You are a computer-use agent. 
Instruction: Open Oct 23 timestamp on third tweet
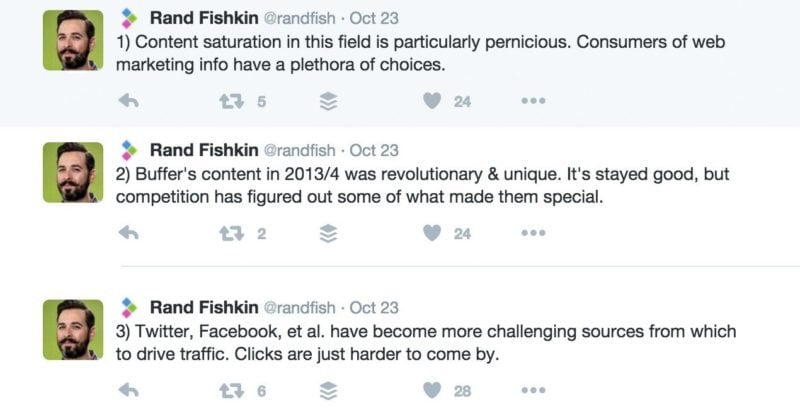click(x=374, y=307)
